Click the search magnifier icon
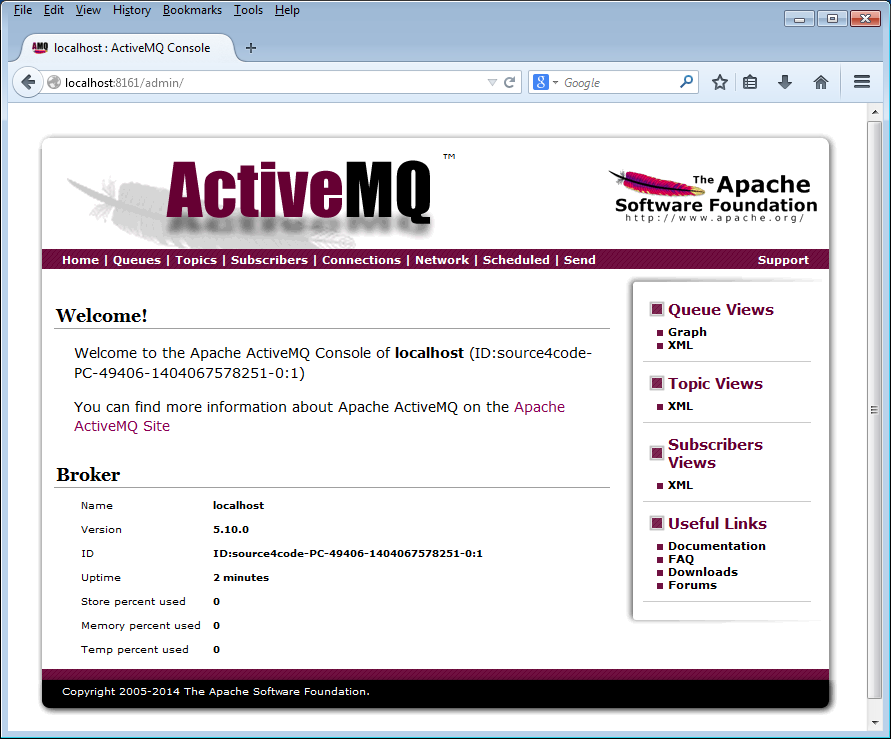The image size is (891, 739). (686, 82)
